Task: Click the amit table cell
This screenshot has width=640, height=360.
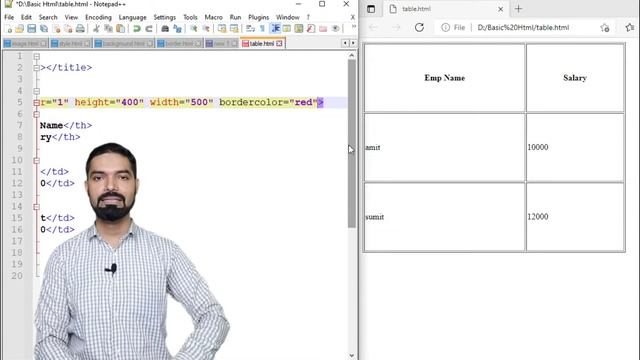Action: click(x=444, y=147)
